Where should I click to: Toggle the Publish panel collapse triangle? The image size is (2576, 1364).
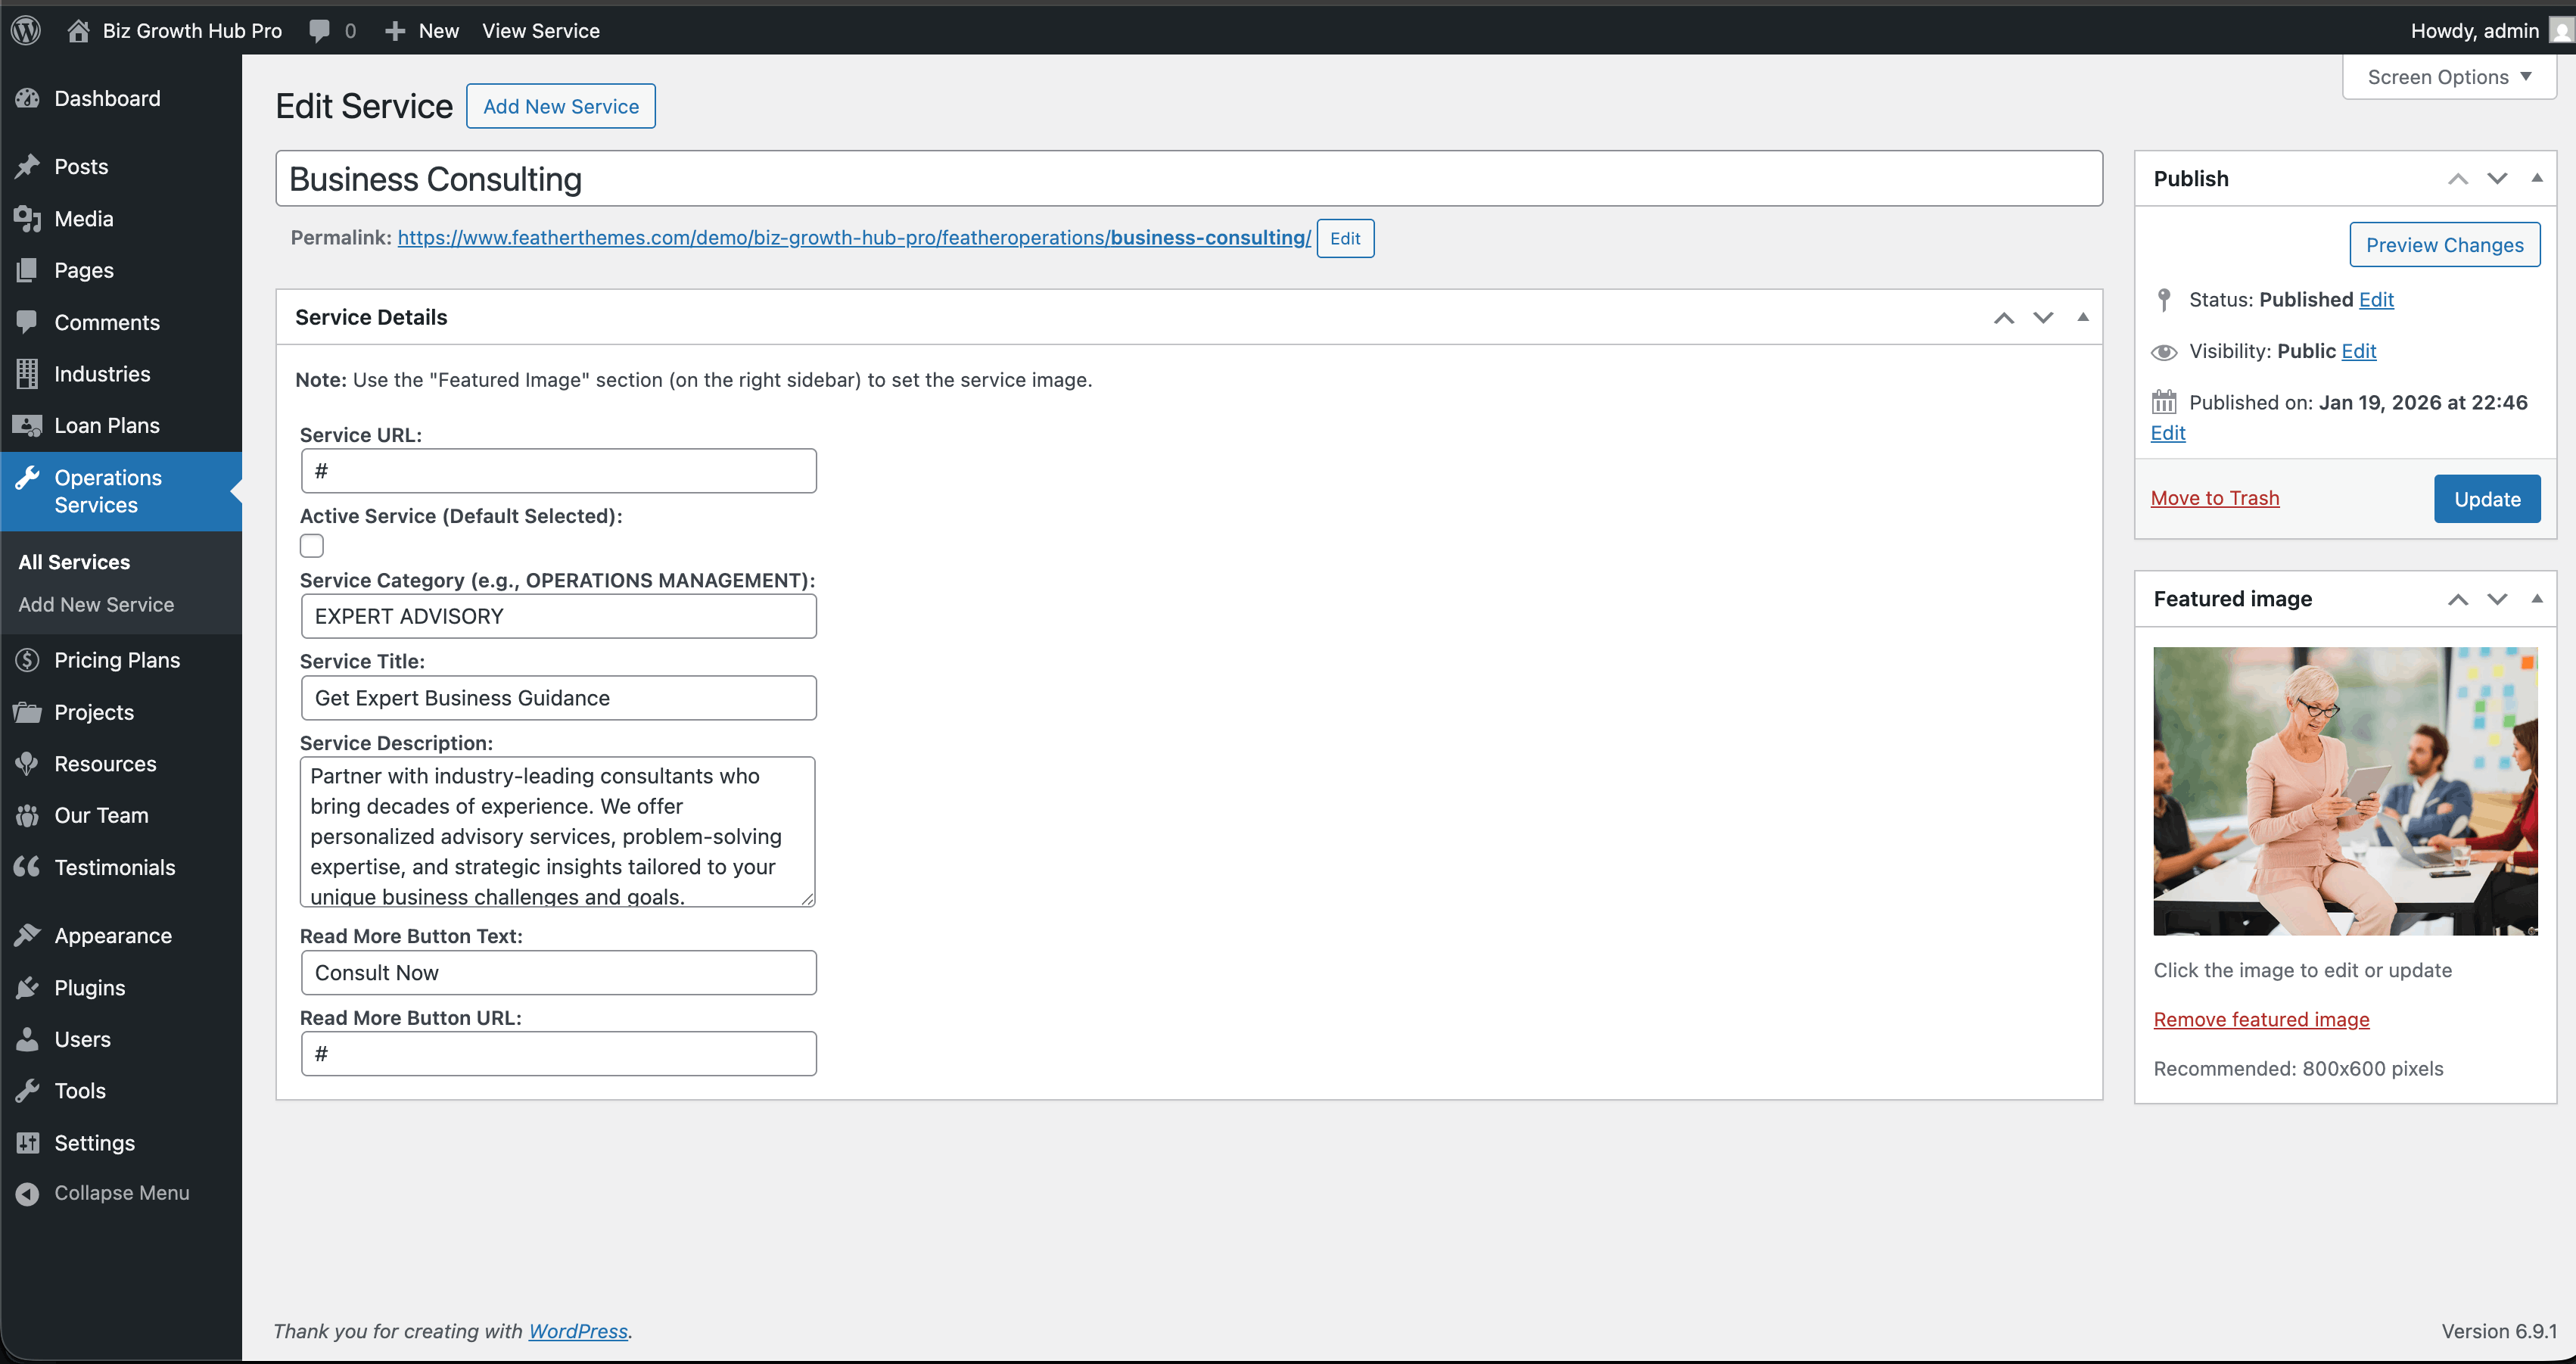click(x=2536, y=178)
